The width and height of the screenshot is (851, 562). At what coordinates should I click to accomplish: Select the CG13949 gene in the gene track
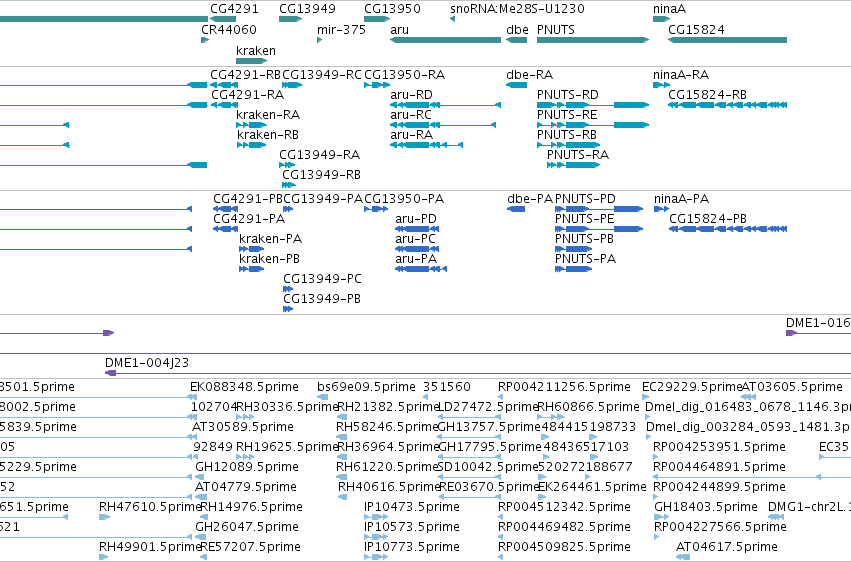coord(290,19)
